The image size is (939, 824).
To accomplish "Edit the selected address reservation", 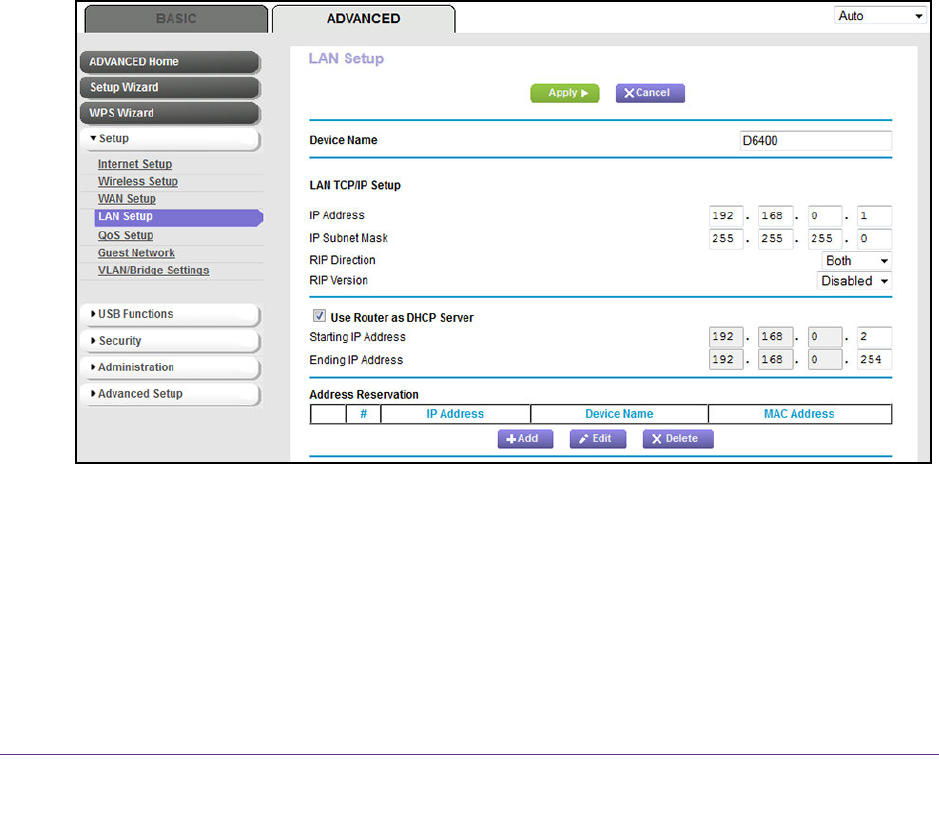I will (597, 439).
